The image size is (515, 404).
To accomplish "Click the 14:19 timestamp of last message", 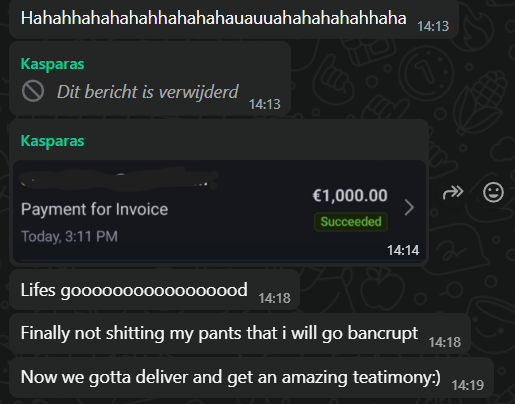I will (467, 385).
